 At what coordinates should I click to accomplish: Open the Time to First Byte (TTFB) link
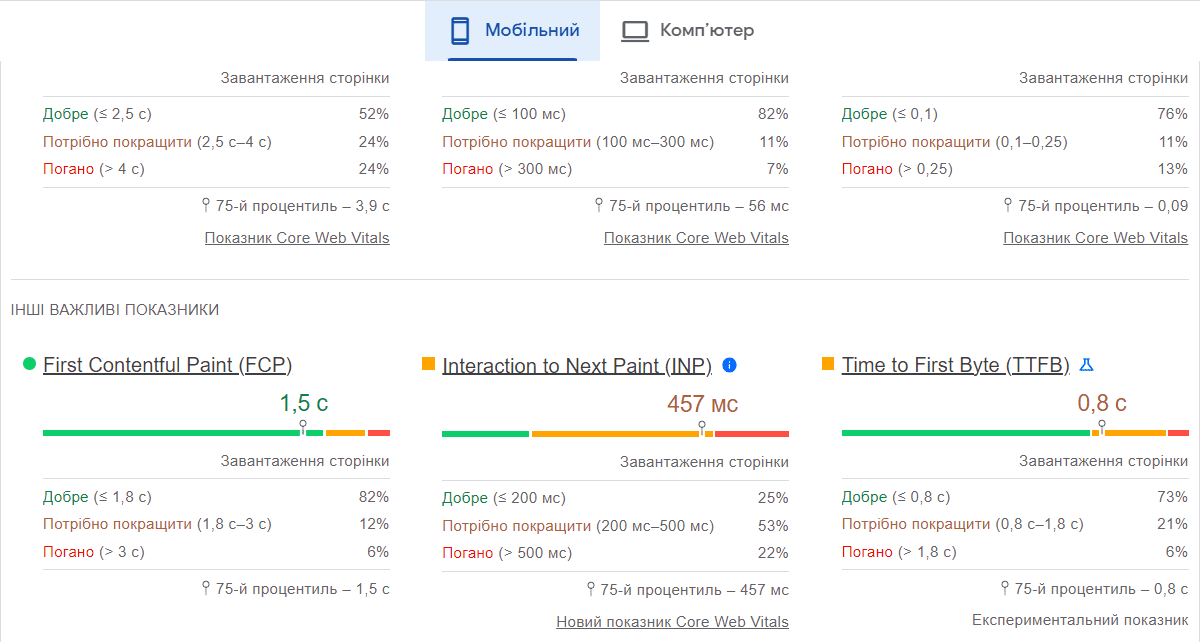pyautogui.click(x=956, y=365)
